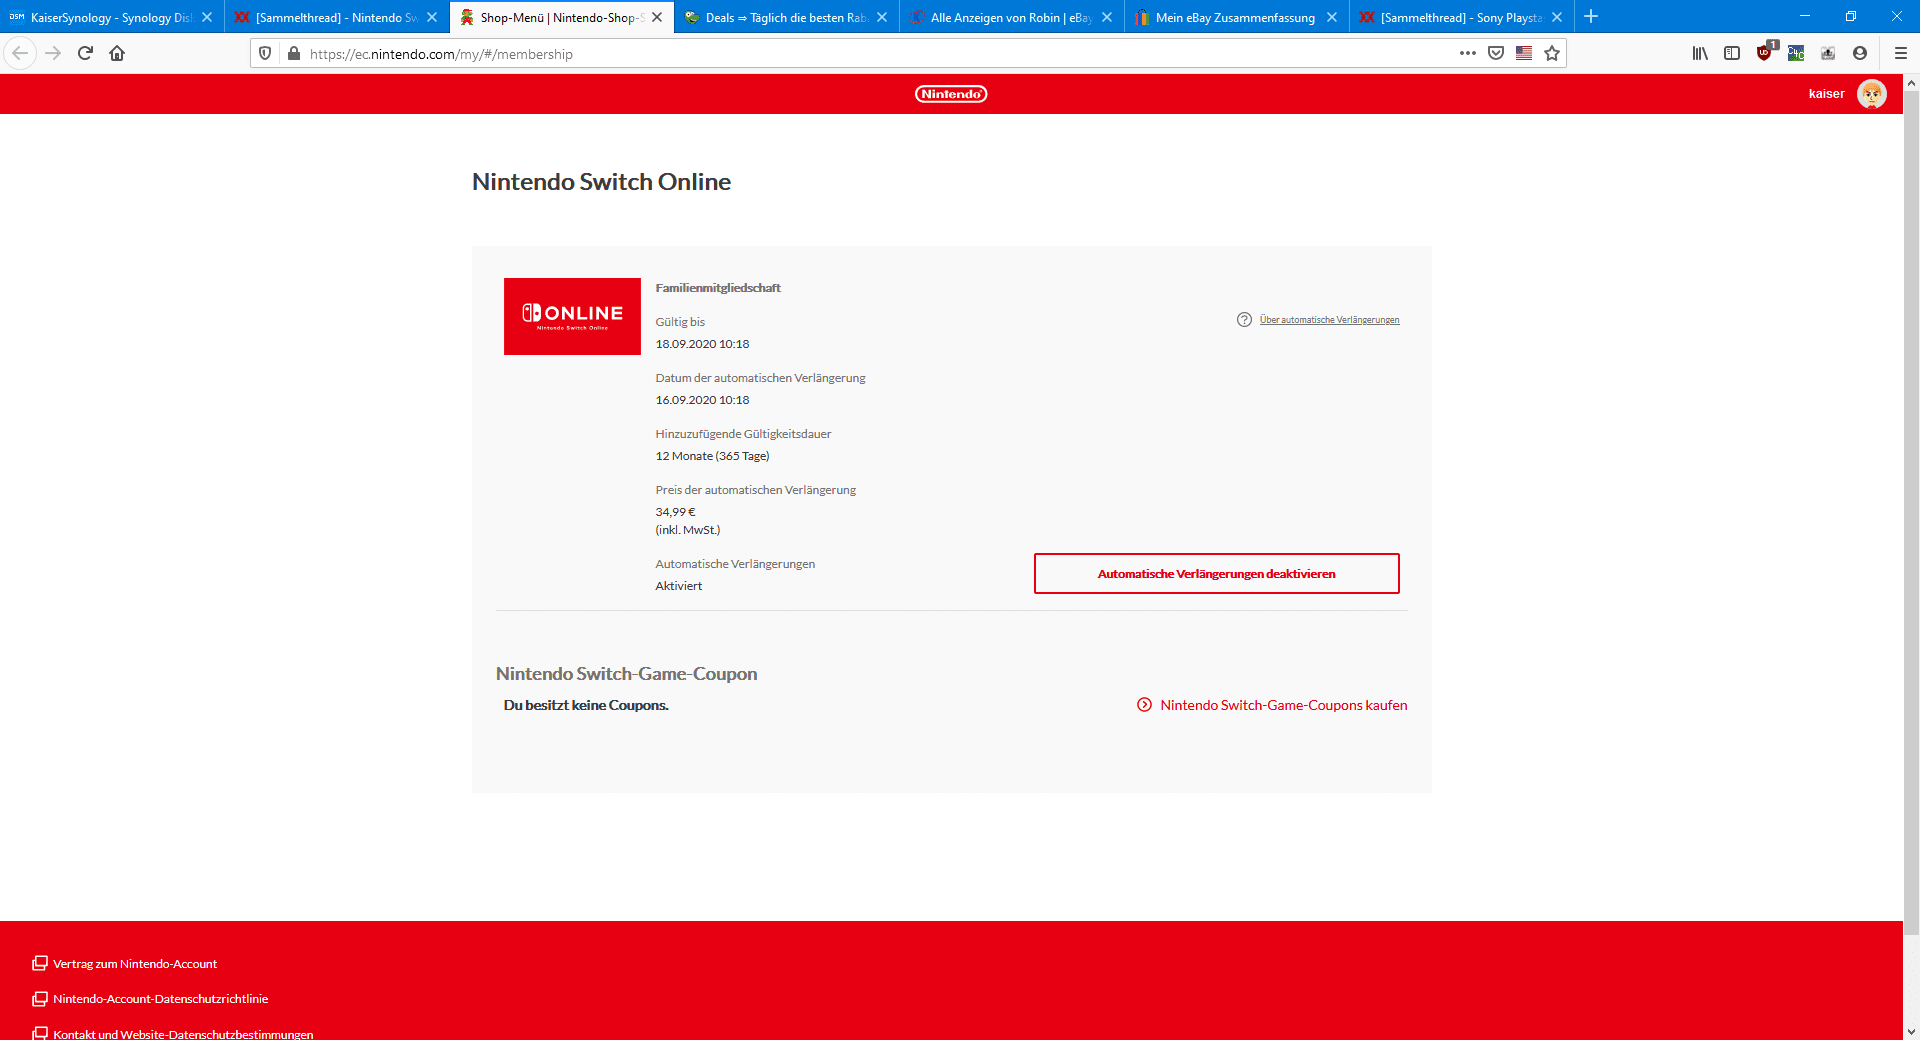Switch to Sammelthread Sony Playstation tab
The height and width of the screenshot is (1040, 1920).
1462,17
